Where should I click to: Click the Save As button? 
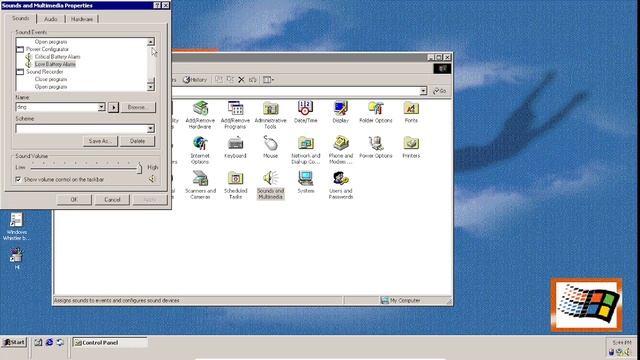click(100, 141)
